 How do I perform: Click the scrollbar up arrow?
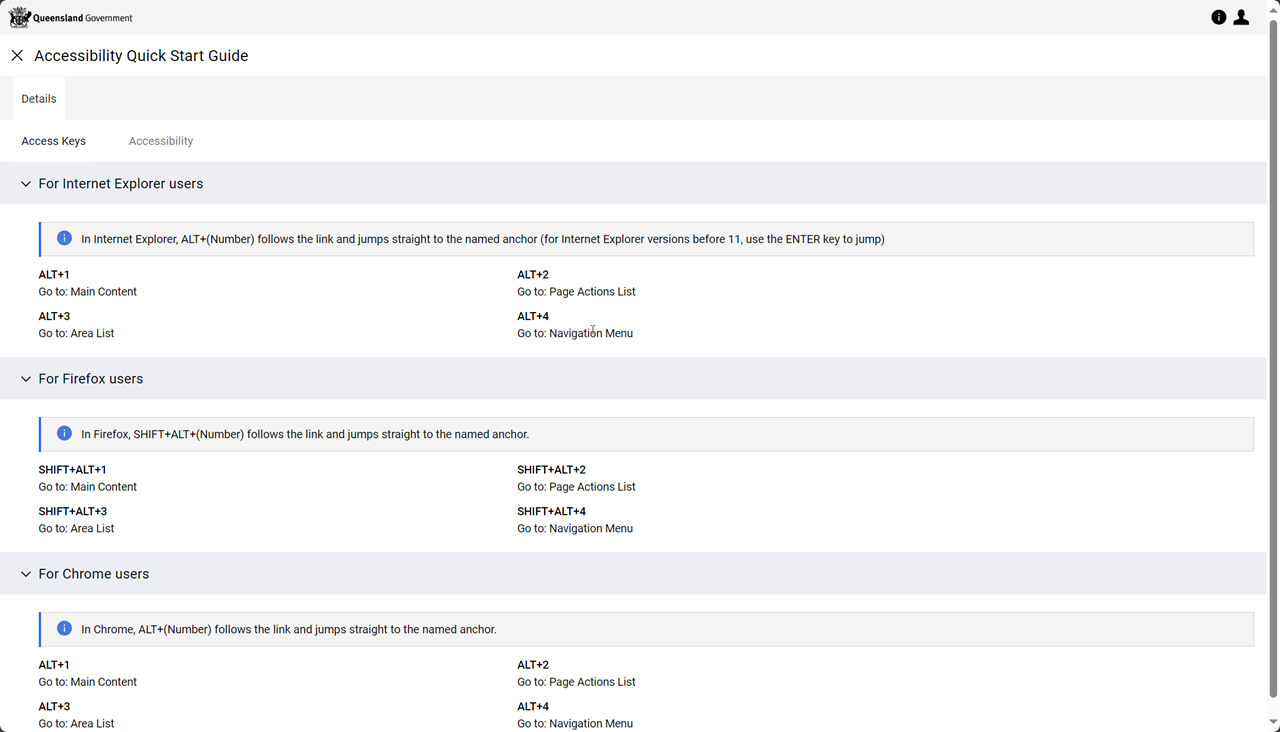coord(1273,9)
